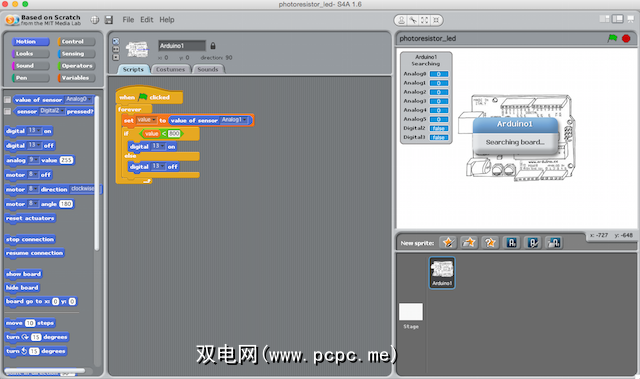Select the Variables blocks category
640x379 pixels.
pyautogui.click(x=76, y=78)
